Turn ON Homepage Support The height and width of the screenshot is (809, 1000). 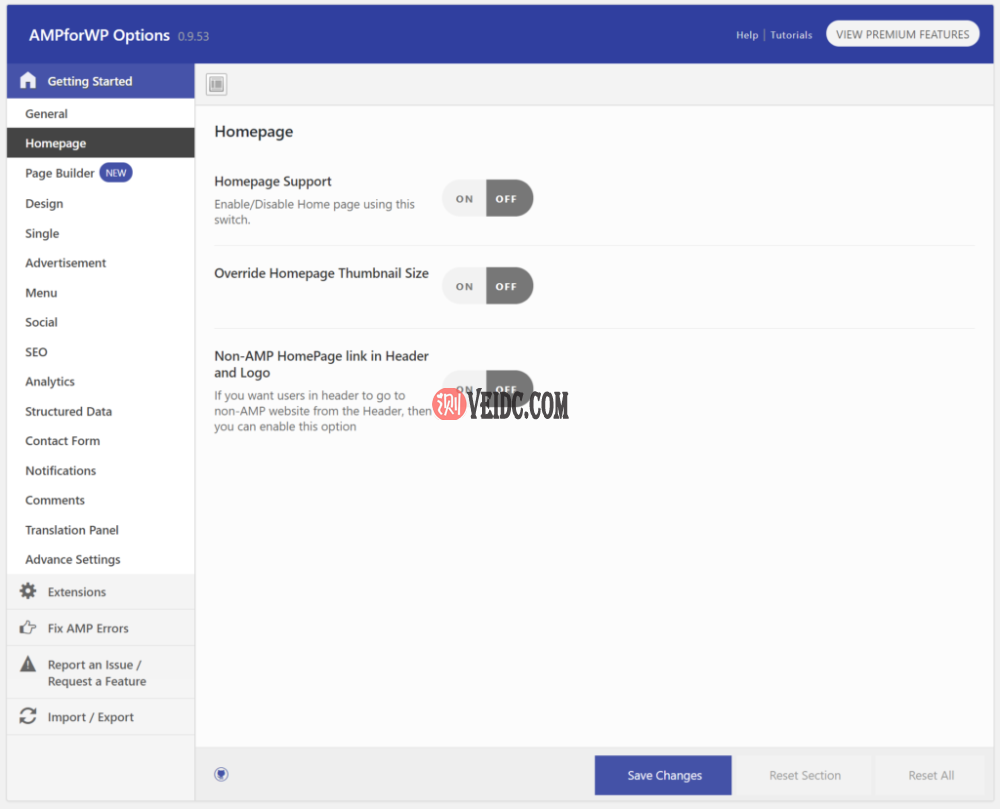(x=464, y=198)
